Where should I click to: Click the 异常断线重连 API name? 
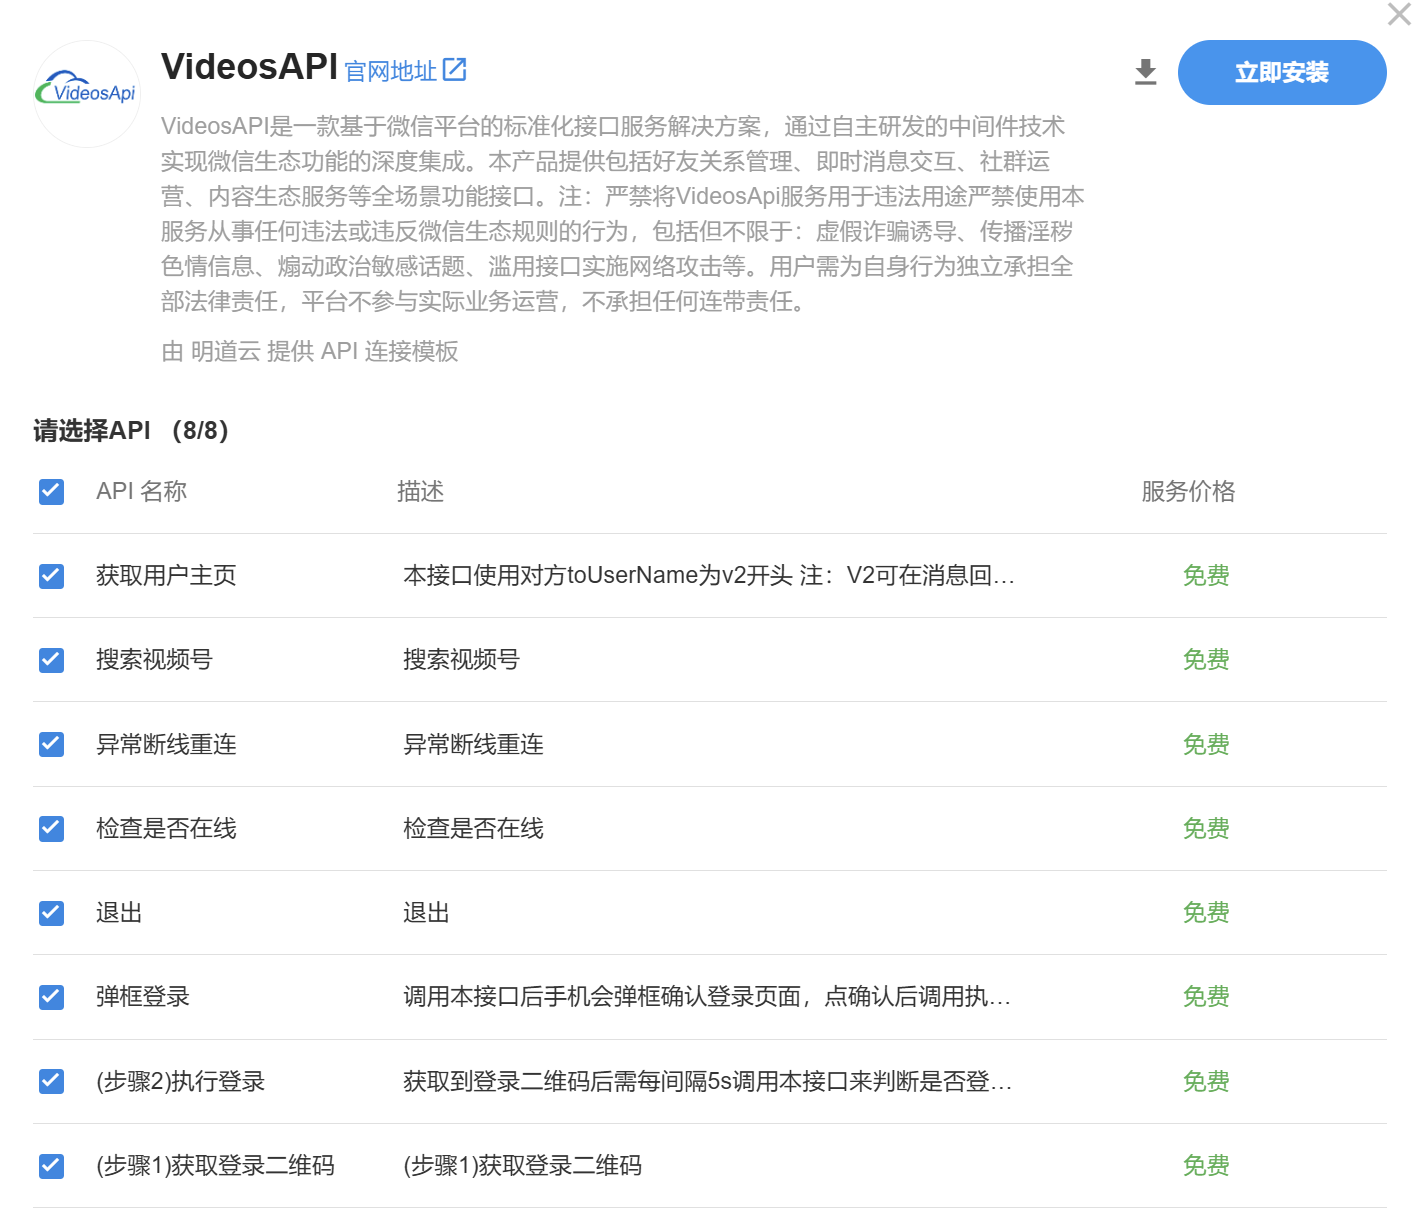click(x=166, y=744)
